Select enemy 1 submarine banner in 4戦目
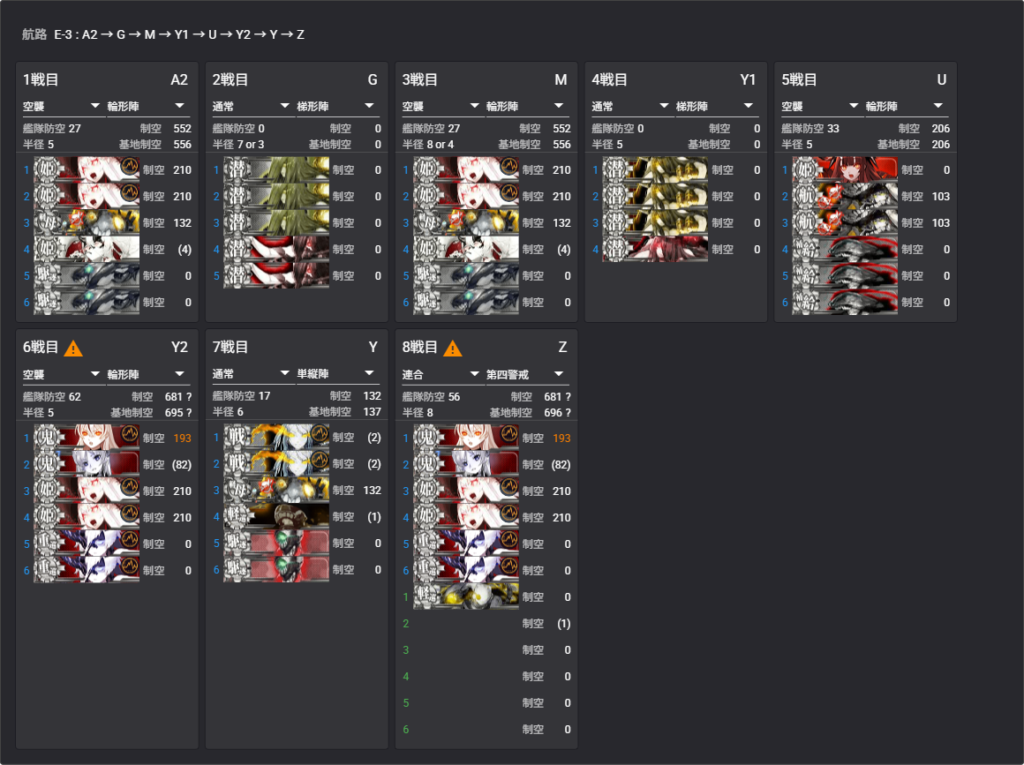 click(x=656, y=170)
